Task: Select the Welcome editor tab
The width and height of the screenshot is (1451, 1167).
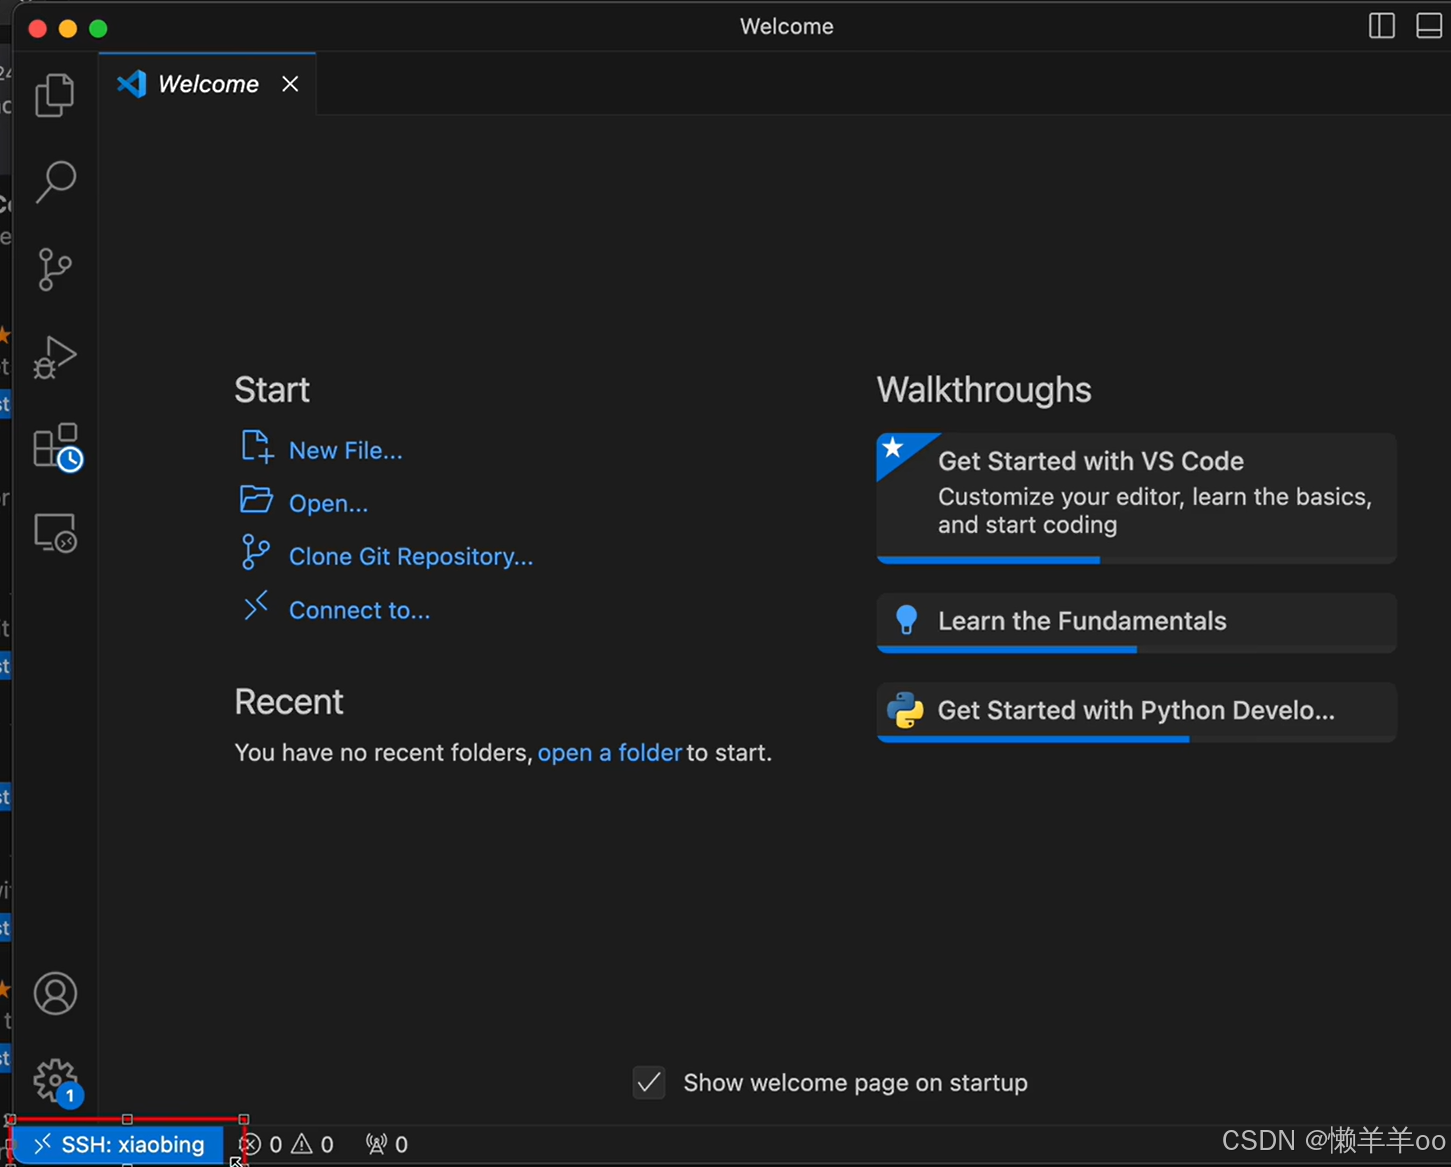Action: coord(208,84)
